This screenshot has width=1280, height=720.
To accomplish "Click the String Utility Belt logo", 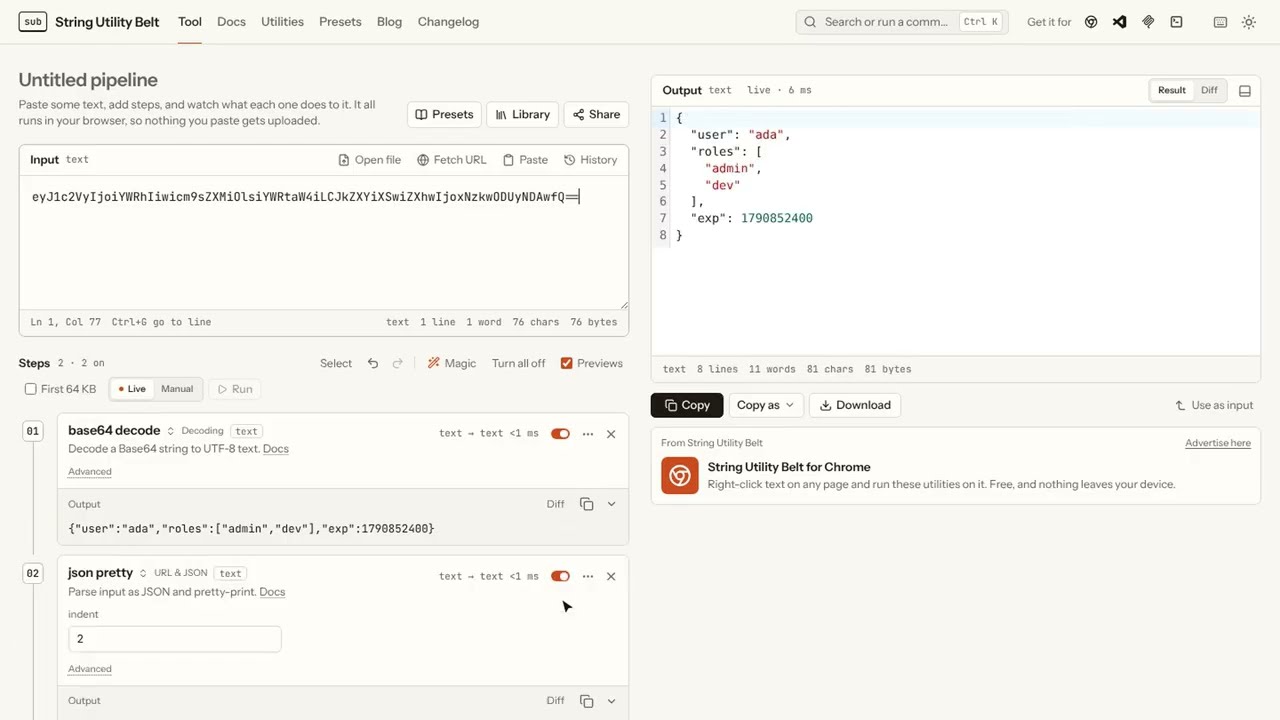I will coord(89,22).
